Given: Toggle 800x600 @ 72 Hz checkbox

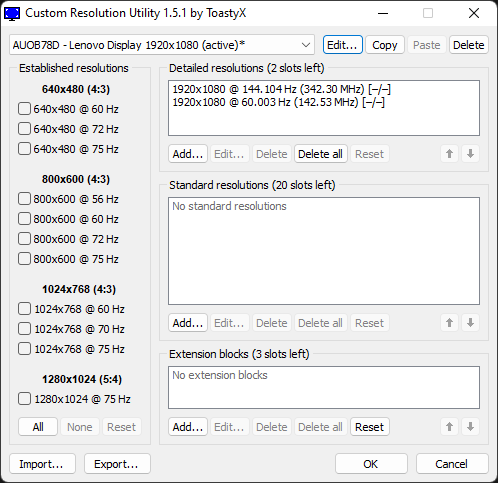Looking at the screenshot, I should 24,239.
